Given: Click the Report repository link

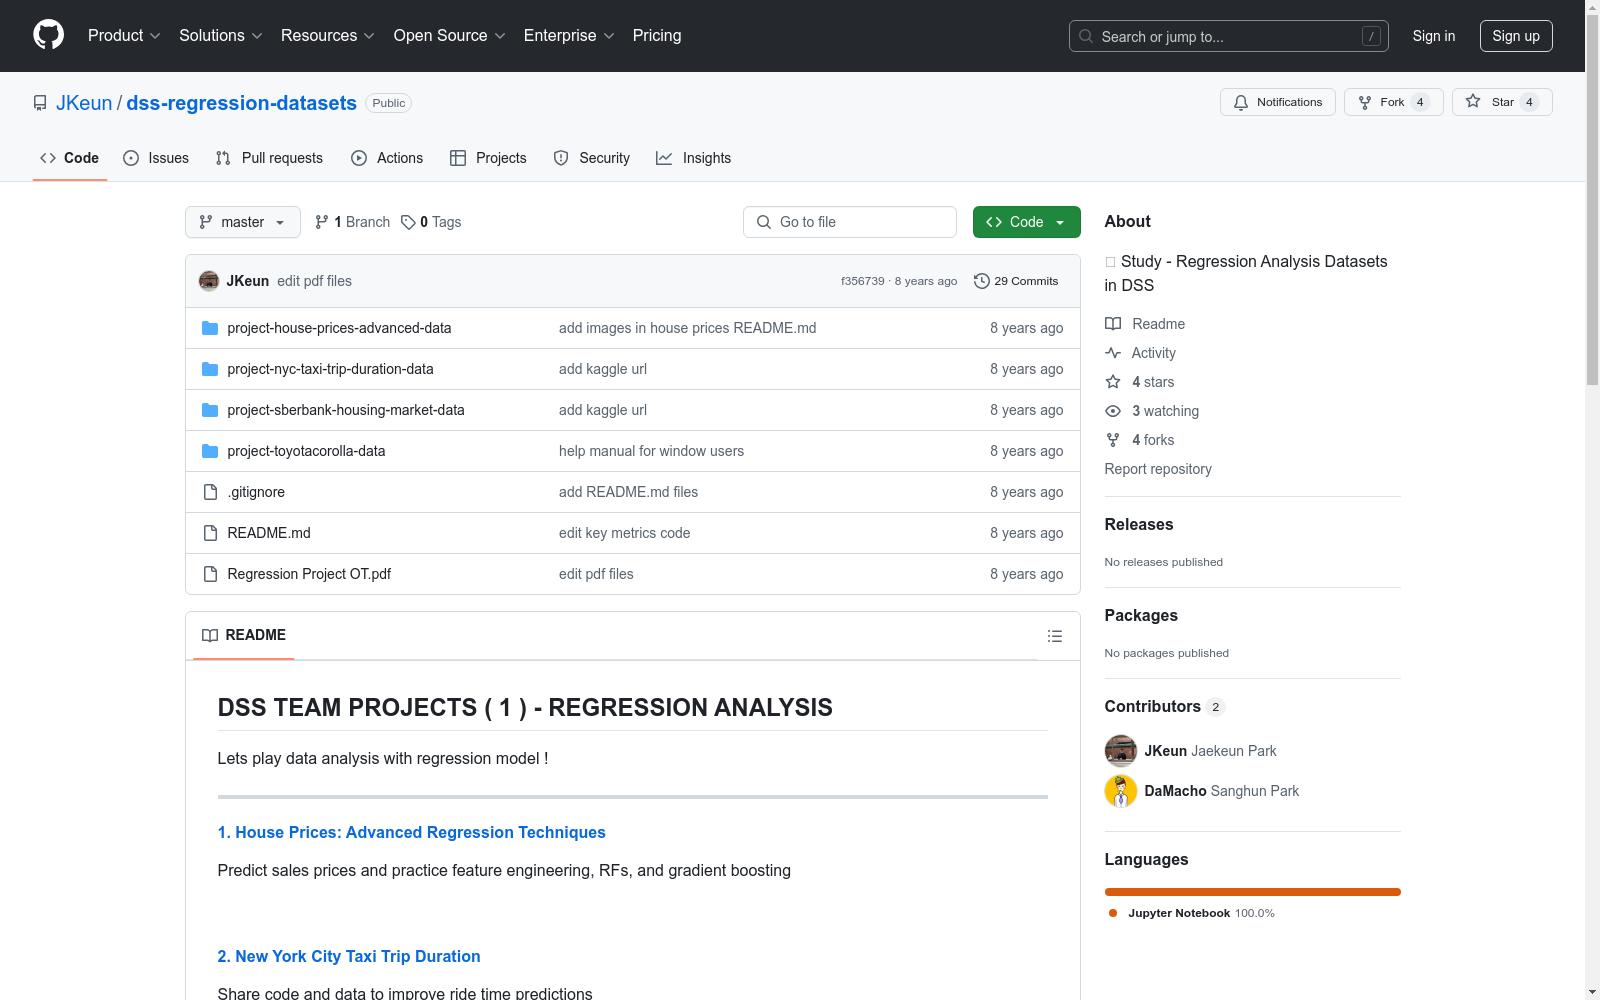Looking at the screenshot, I should pyautogui.click(x=1158, y=469).
